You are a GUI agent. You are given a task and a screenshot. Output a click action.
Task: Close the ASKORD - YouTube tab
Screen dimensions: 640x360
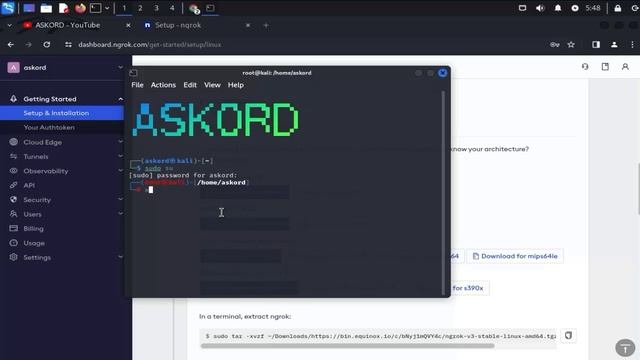tap(128, 25)
